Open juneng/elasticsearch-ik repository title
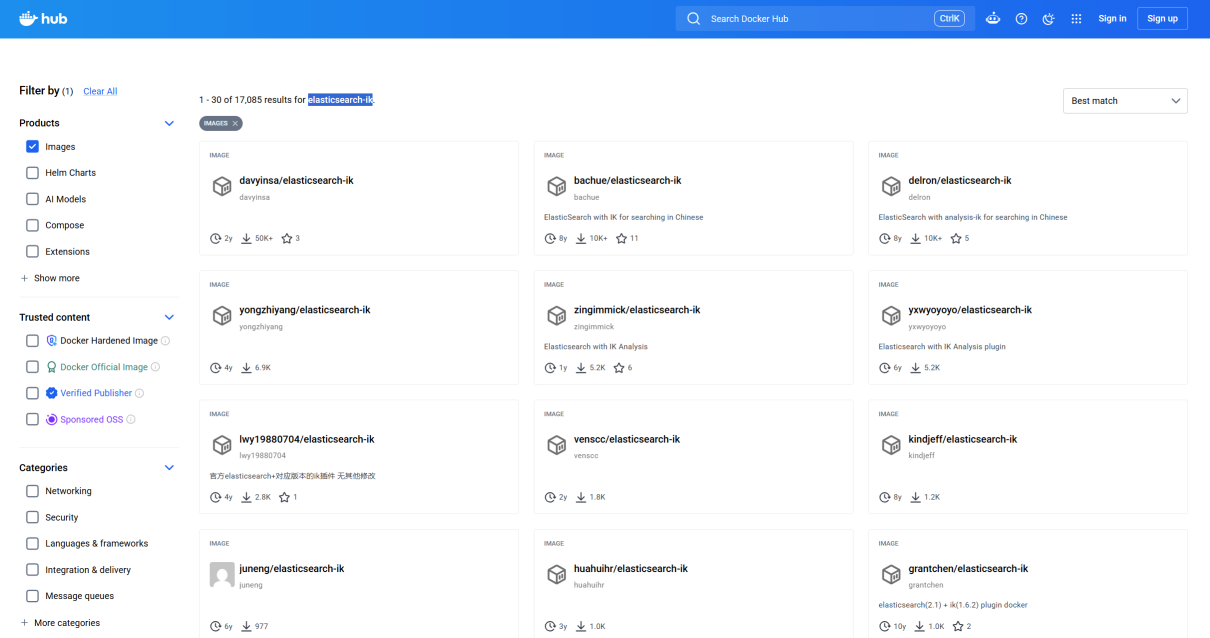Screen dimensions: 1210x638 pyautogui.click(x=292, y=569)
